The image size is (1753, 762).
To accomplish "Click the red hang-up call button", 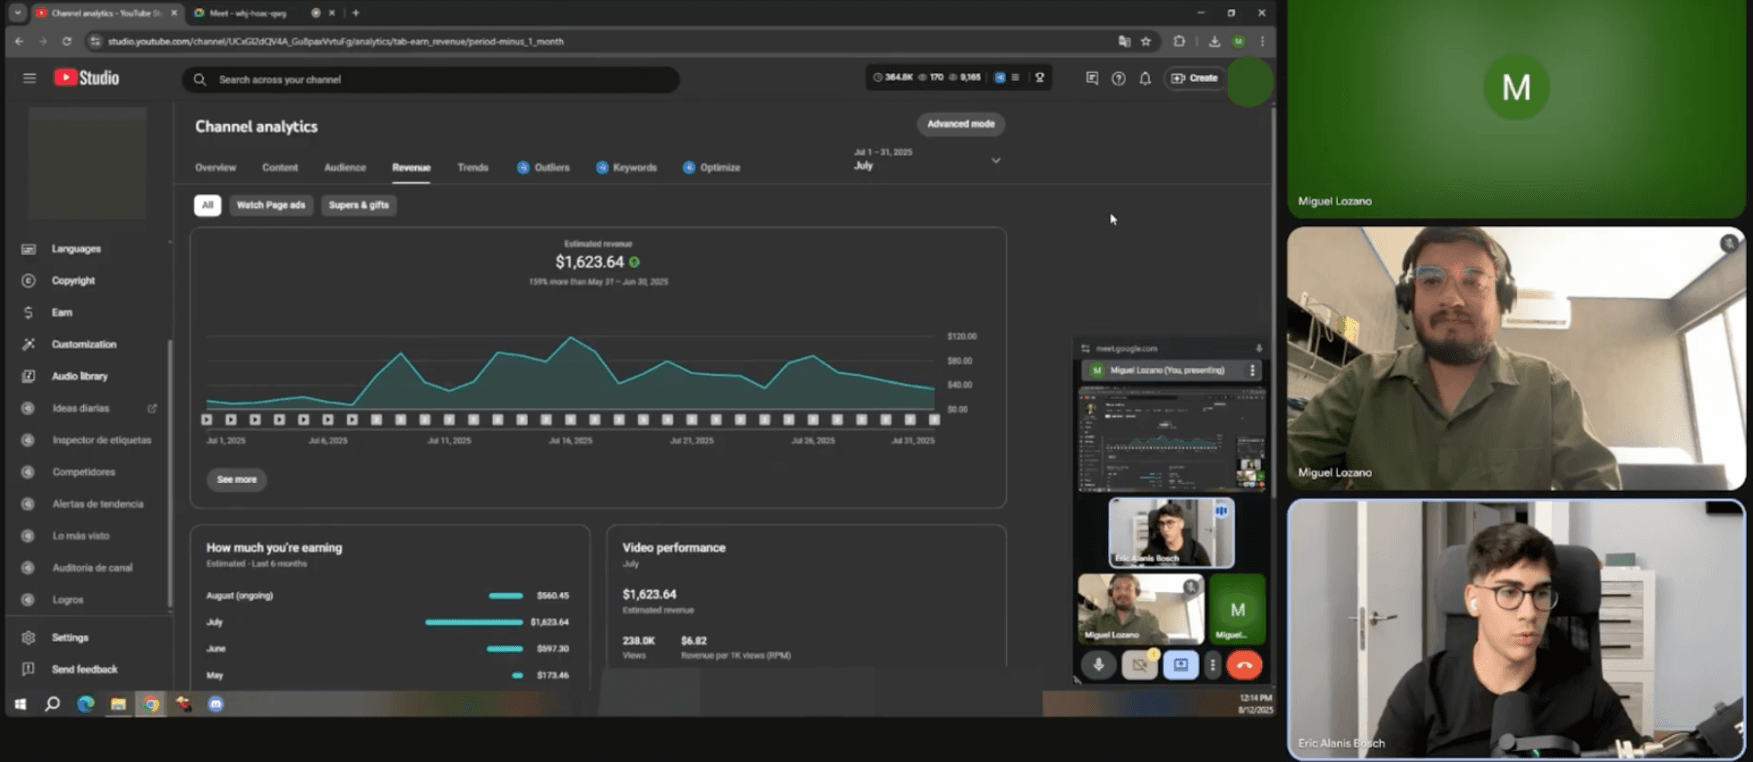I will [1244, 665].
